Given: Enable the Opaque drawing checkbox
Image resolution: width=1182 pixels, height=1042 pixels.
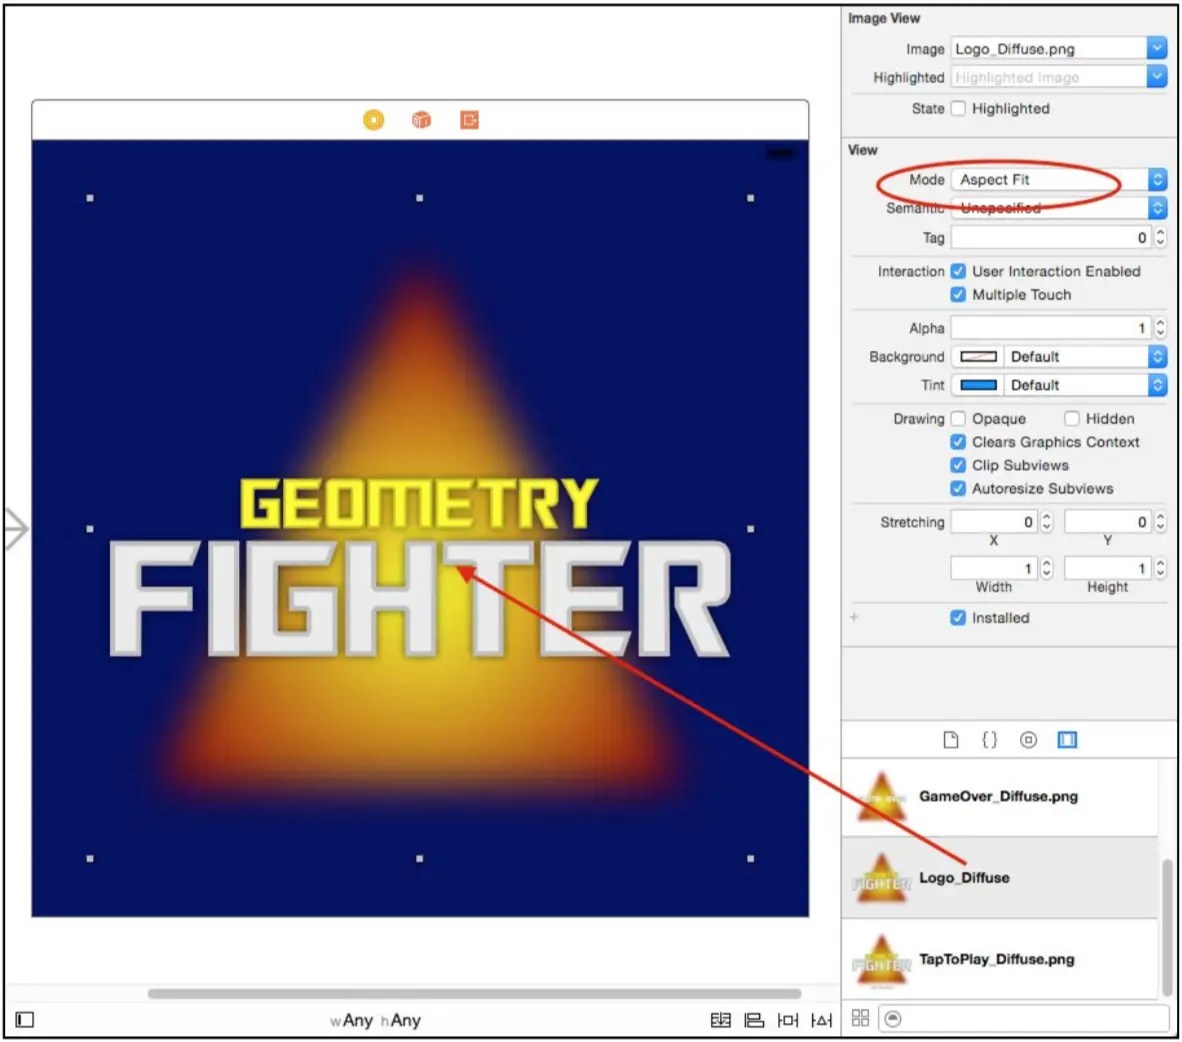Looking at the screenshot, I should point(957,418).
